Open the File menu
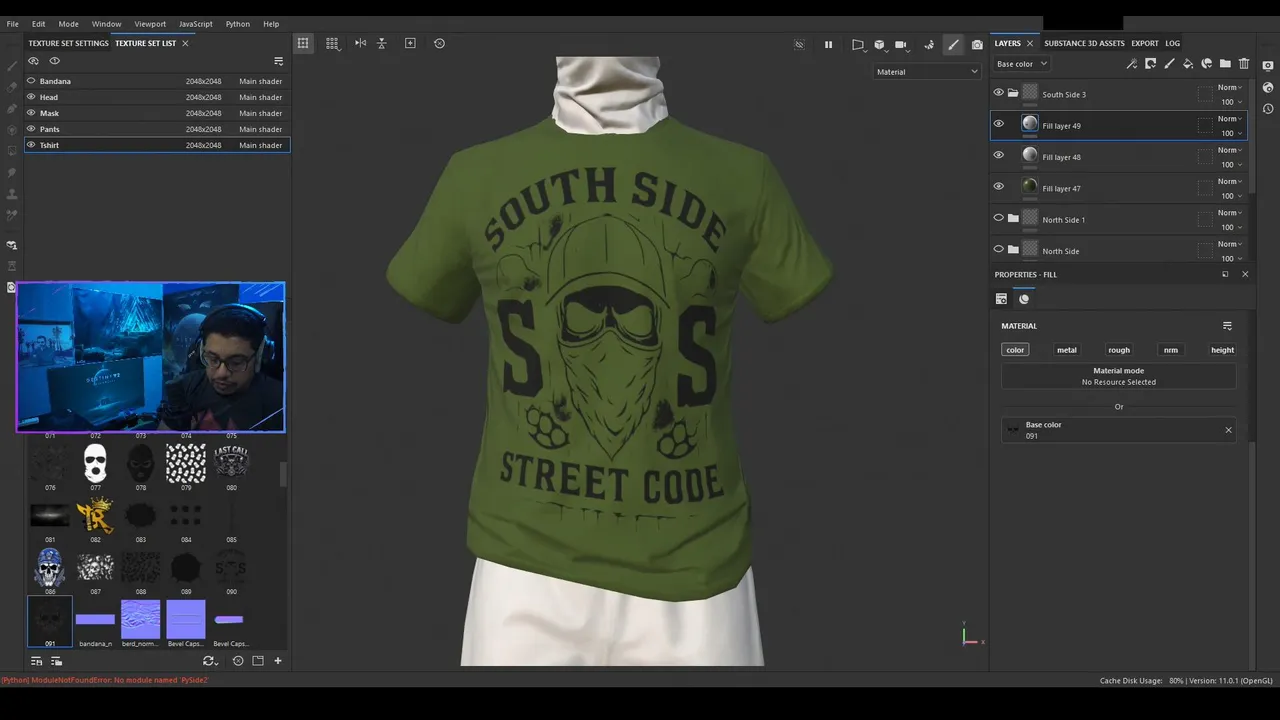The width and height of the screenshot is (1280, 720). (x=13, y=24)
